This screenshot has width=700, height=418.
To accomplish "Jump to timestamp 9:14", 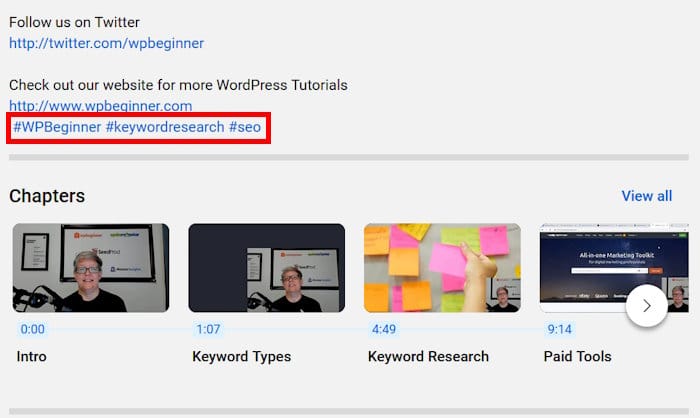I will 559,329.
